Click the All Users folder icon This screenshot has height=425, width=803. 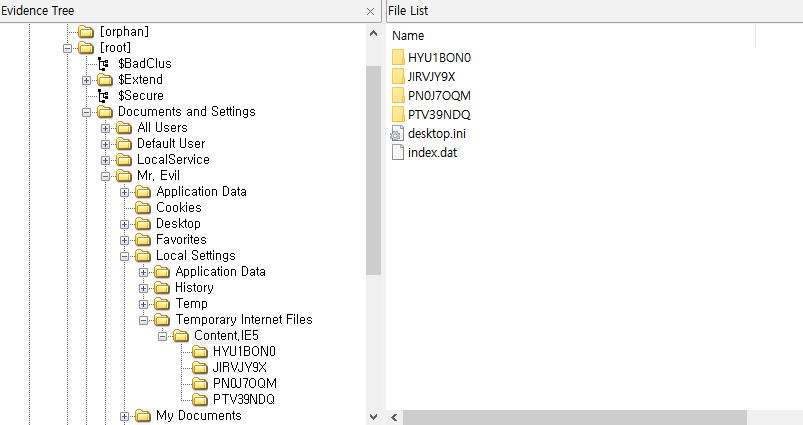pos(124,128)
